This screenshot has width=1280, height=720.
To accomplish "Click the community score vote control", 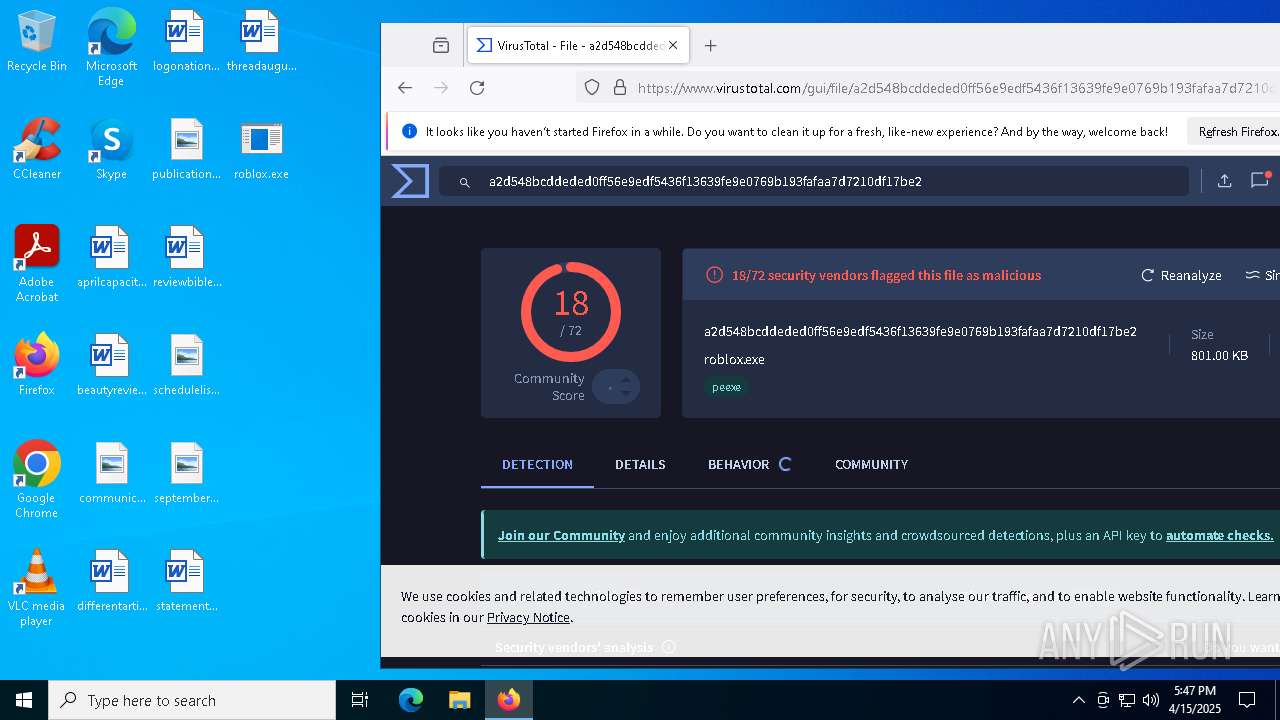I will [616, 386].
